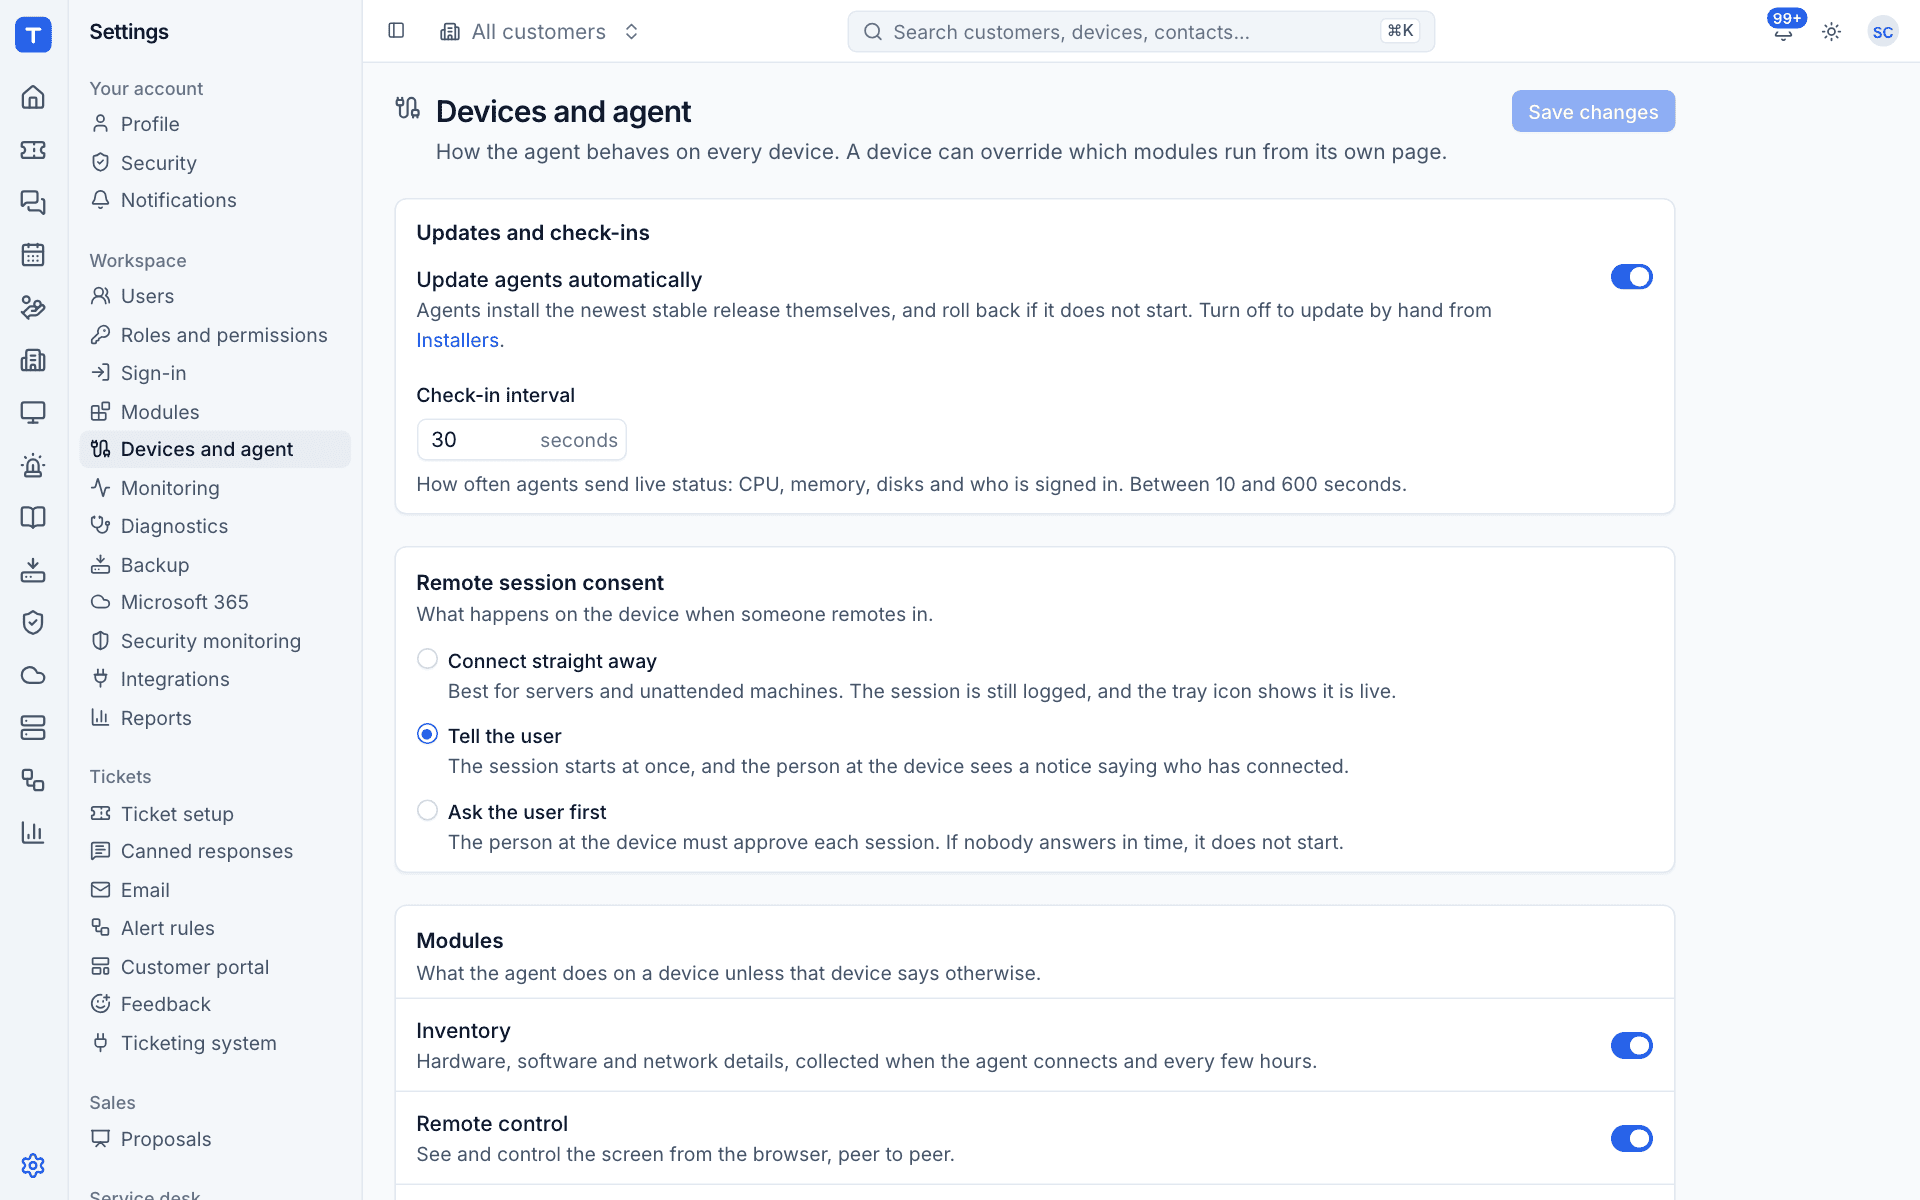Switch theme using the sun icon
Image resolution: width=1920 pixels, height=1200 pixels.
(1831, 31)
